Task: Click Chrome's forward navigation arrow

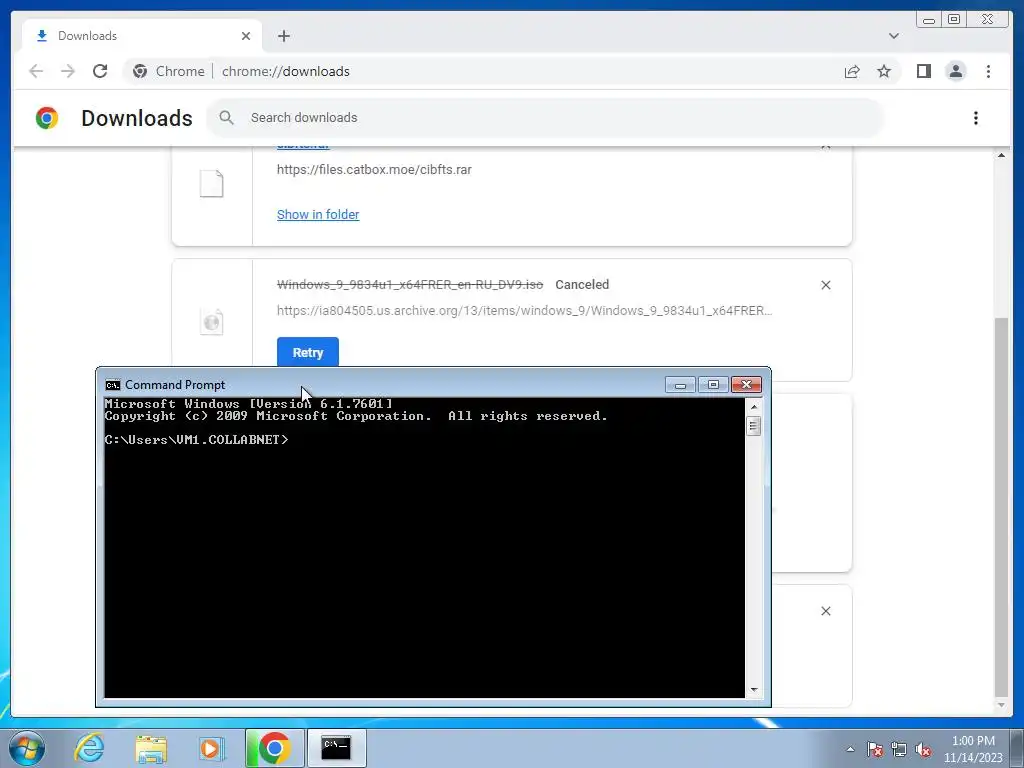Action: point(68,71)
